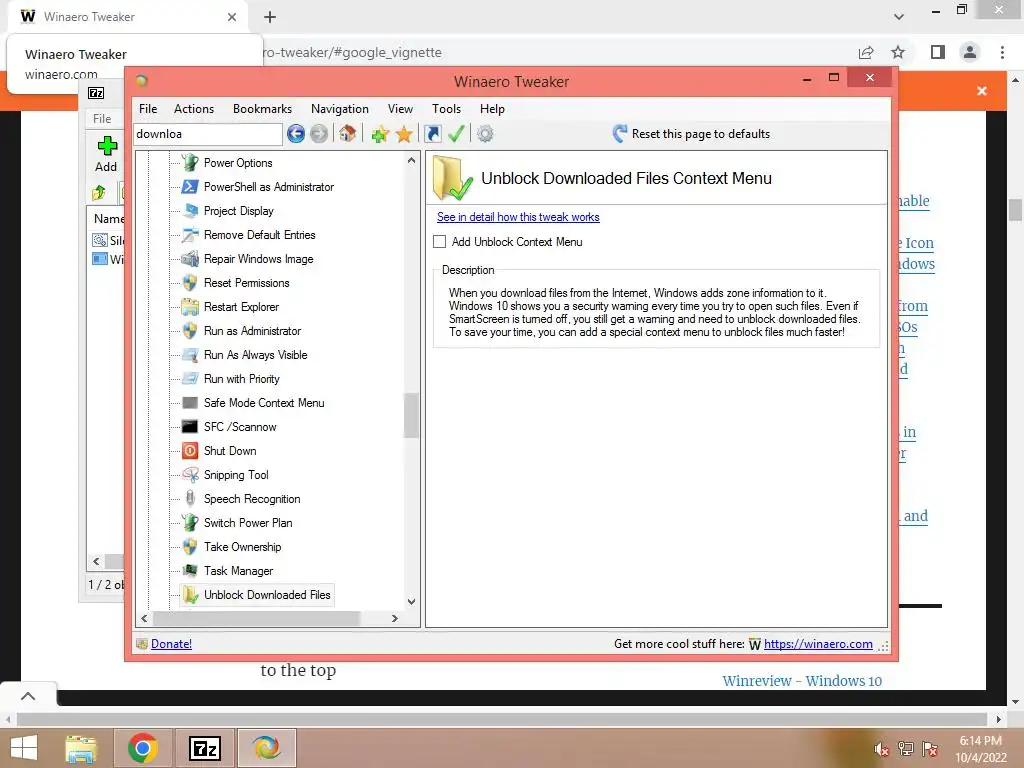Go to the Home page icon
This screenshot has height=768, width=1024.
click(x=347, y=134)
